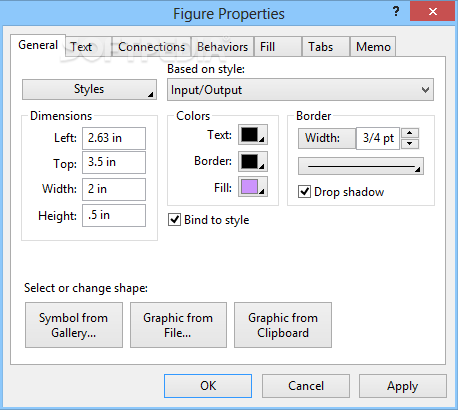Open the Behaviors tab
This screenshot has width=458, height=410.
point(222,47)
